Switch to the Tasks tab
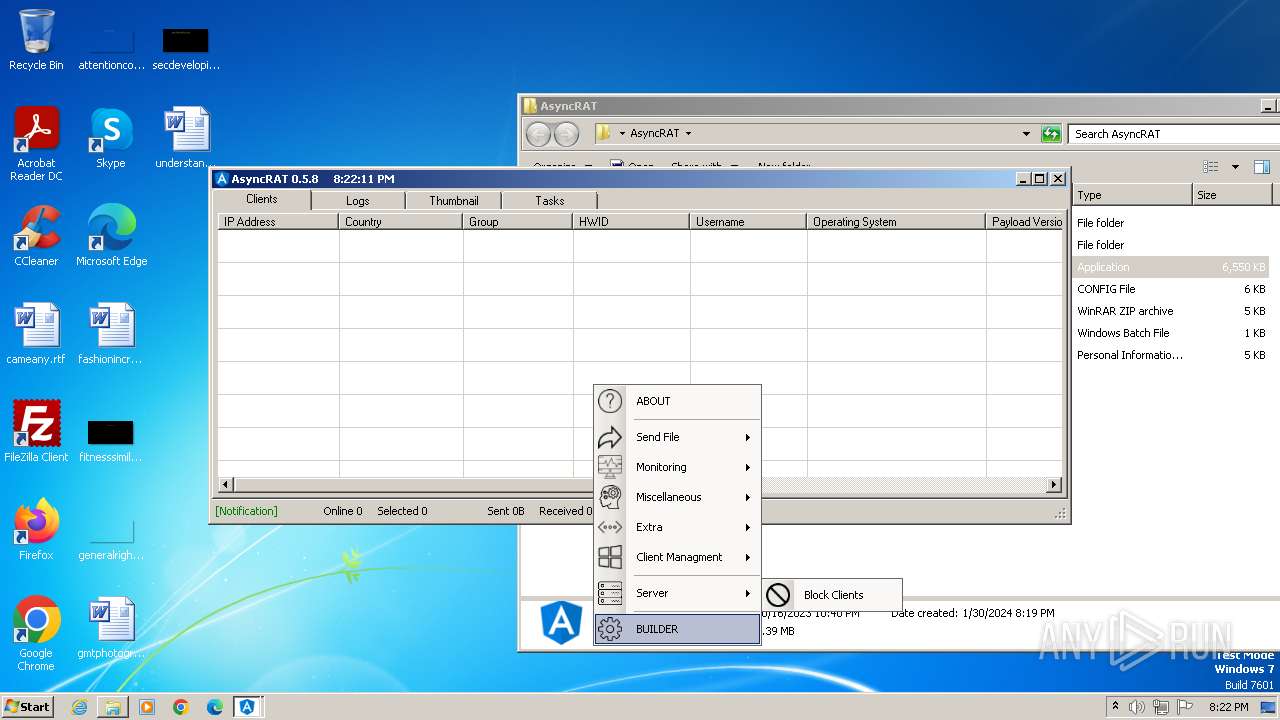The image size is (1280, 720). coord(550,200)
